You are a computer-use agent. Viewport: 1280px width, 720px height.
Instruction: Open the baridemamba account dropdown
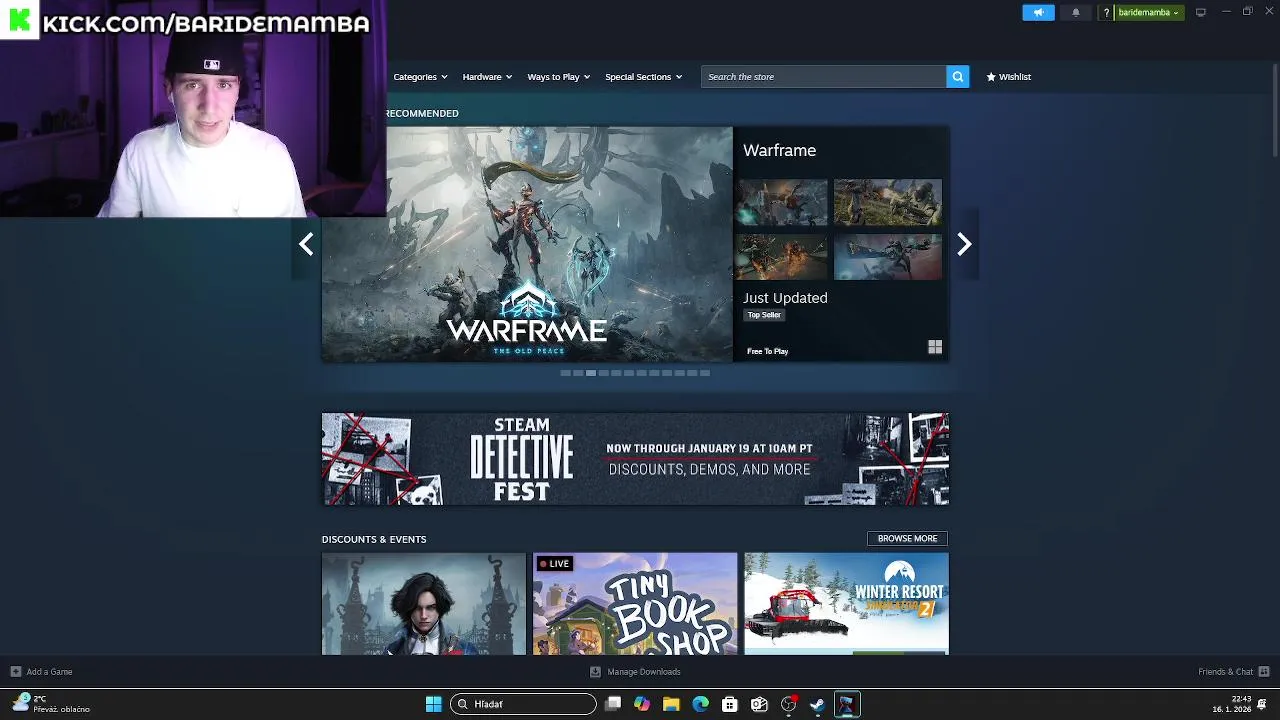(1148, 12)
